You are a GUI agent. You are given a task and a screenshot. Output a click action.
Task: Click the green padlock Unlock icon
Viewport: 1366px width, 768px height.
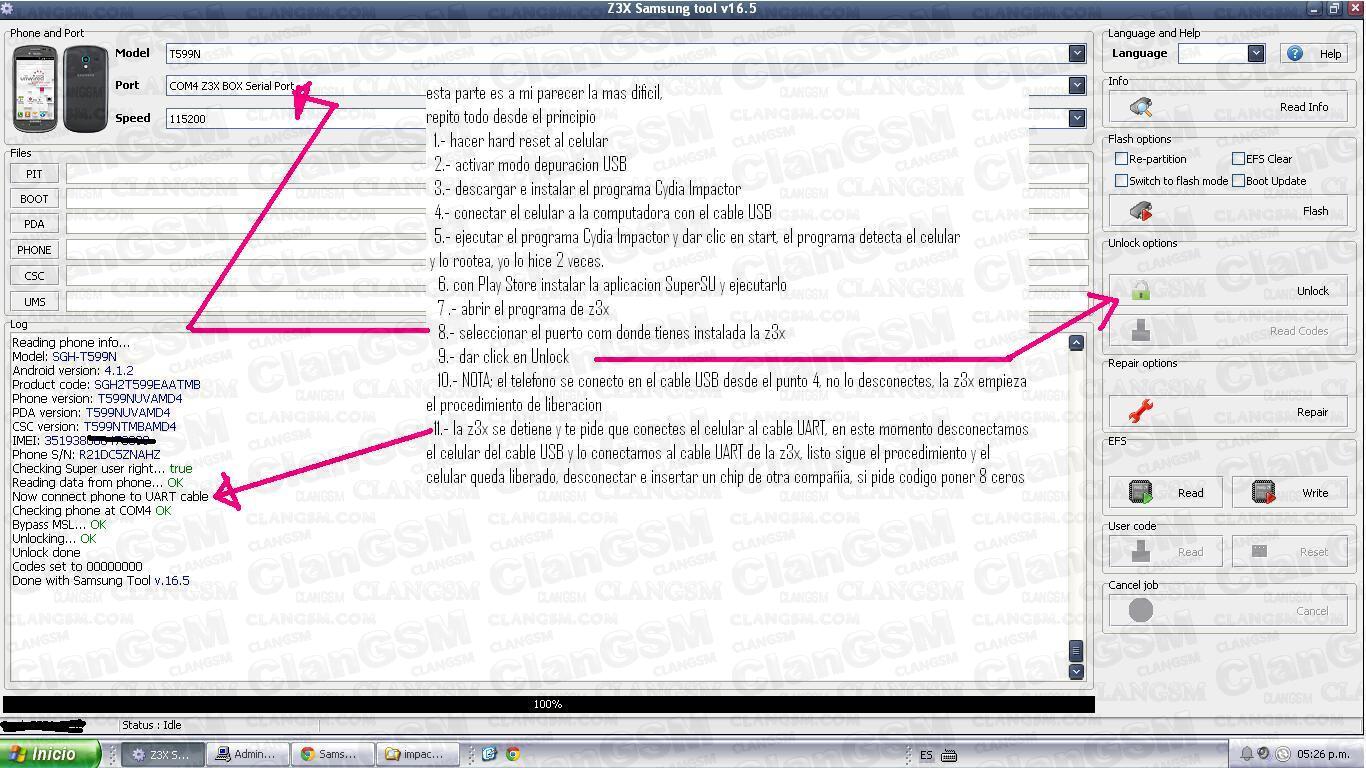click(x=1140, y=291)
